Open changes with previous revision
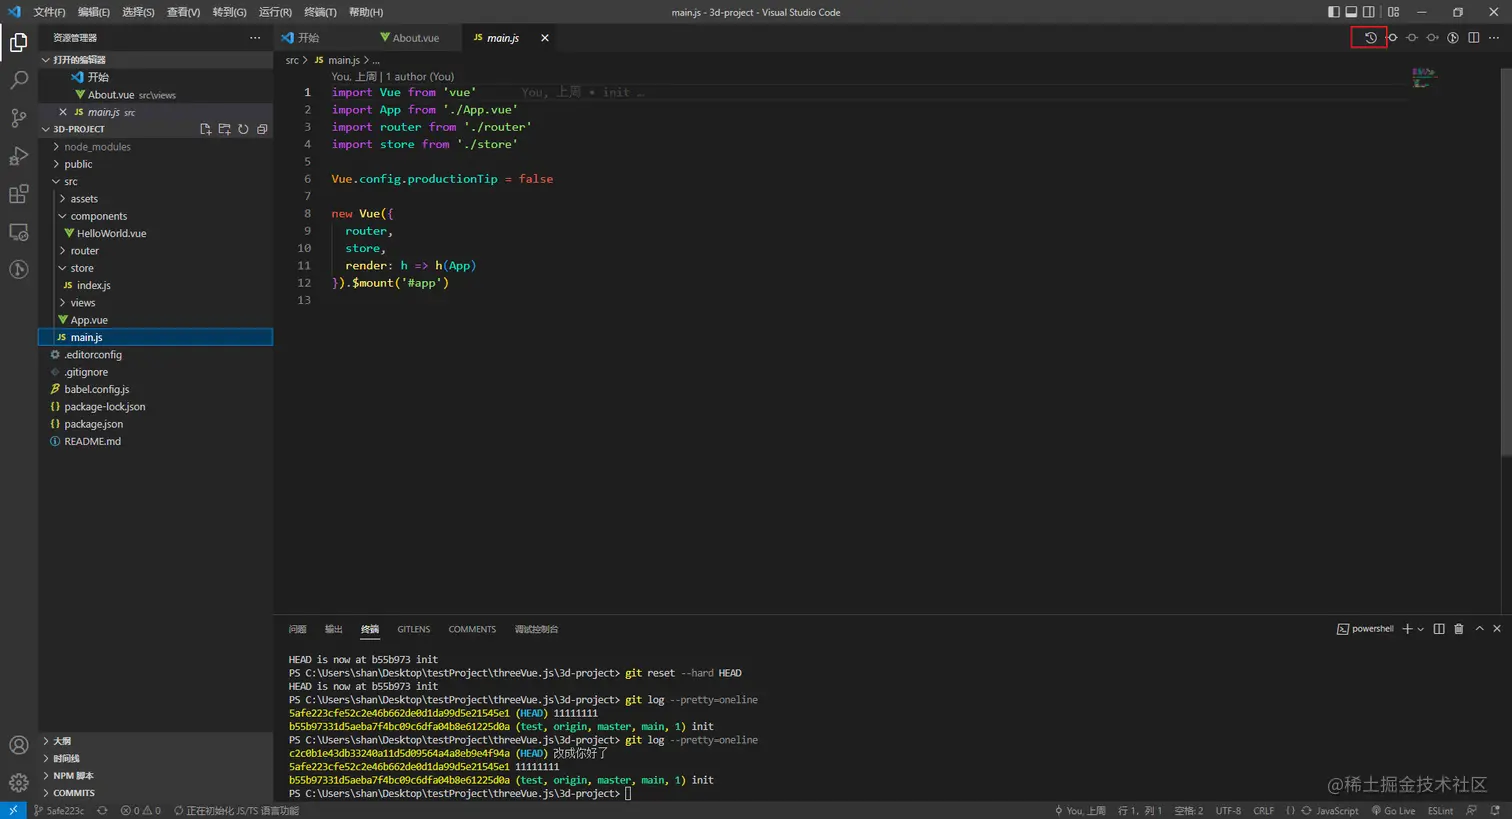 (1391, 38)
